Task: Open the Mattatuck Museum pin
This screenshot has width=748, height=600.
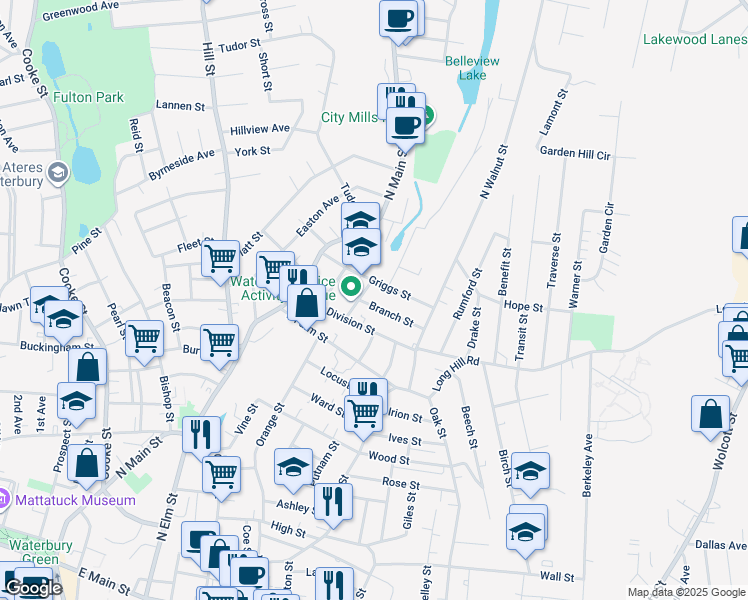Action: (2, 500)
